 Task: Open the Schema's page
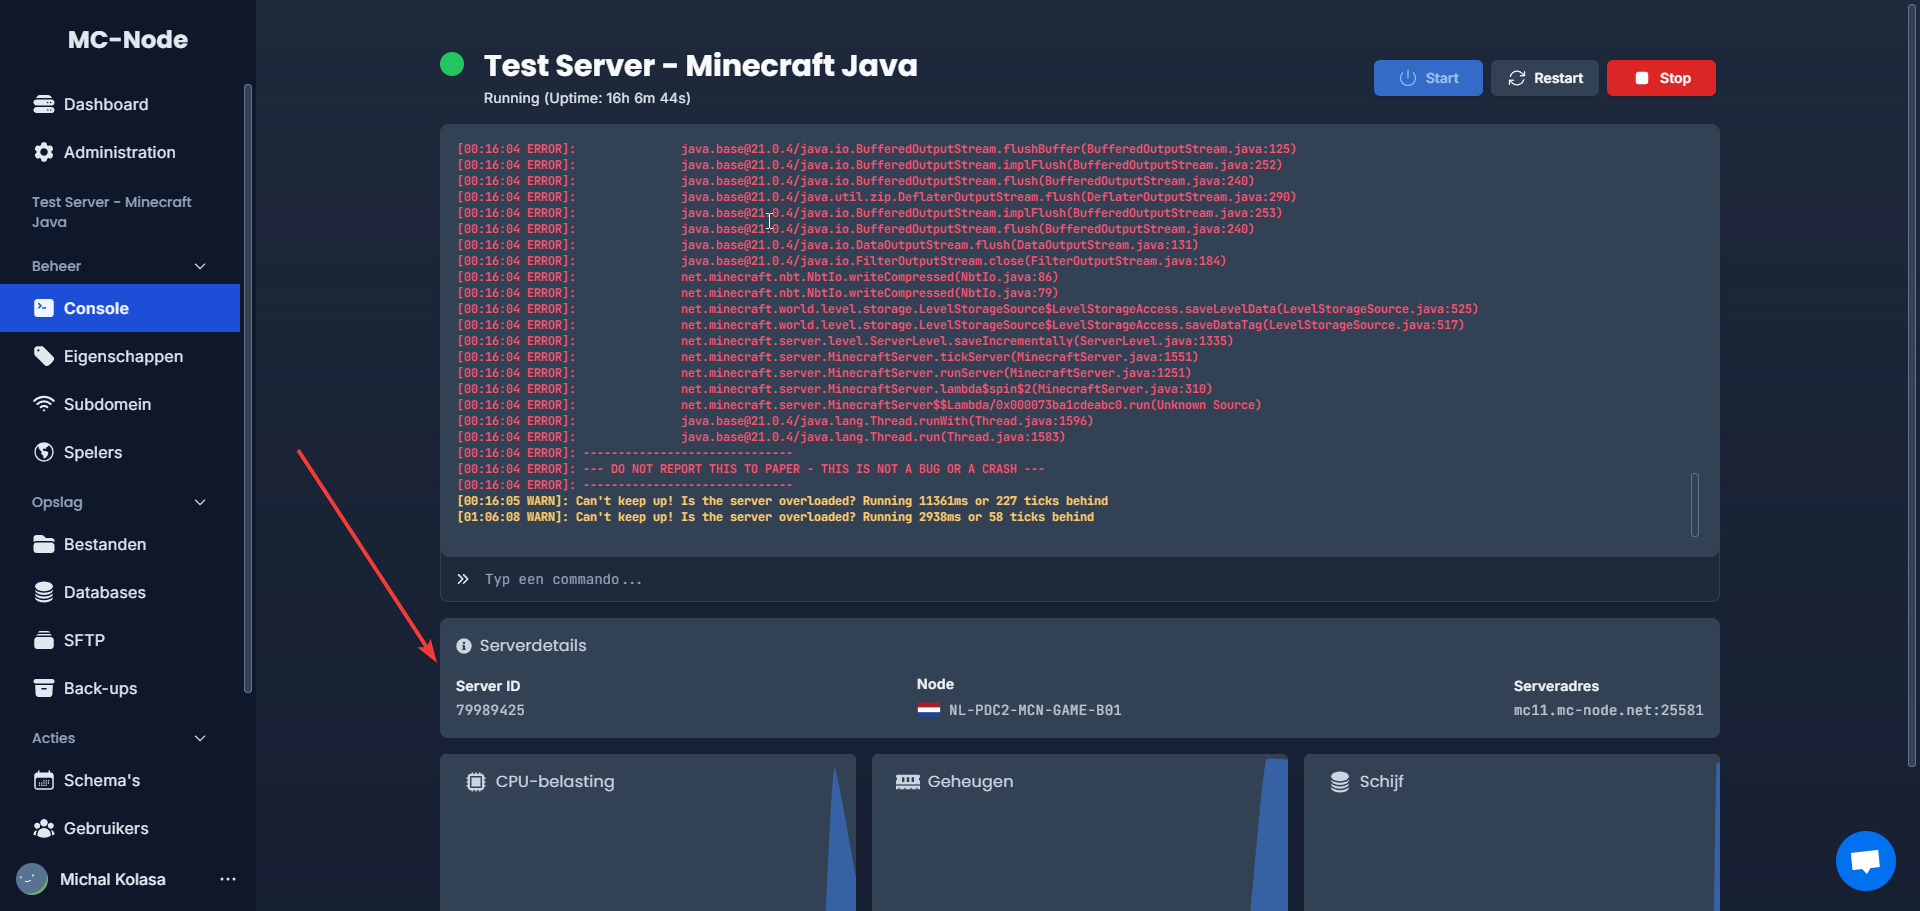(120, 780)
